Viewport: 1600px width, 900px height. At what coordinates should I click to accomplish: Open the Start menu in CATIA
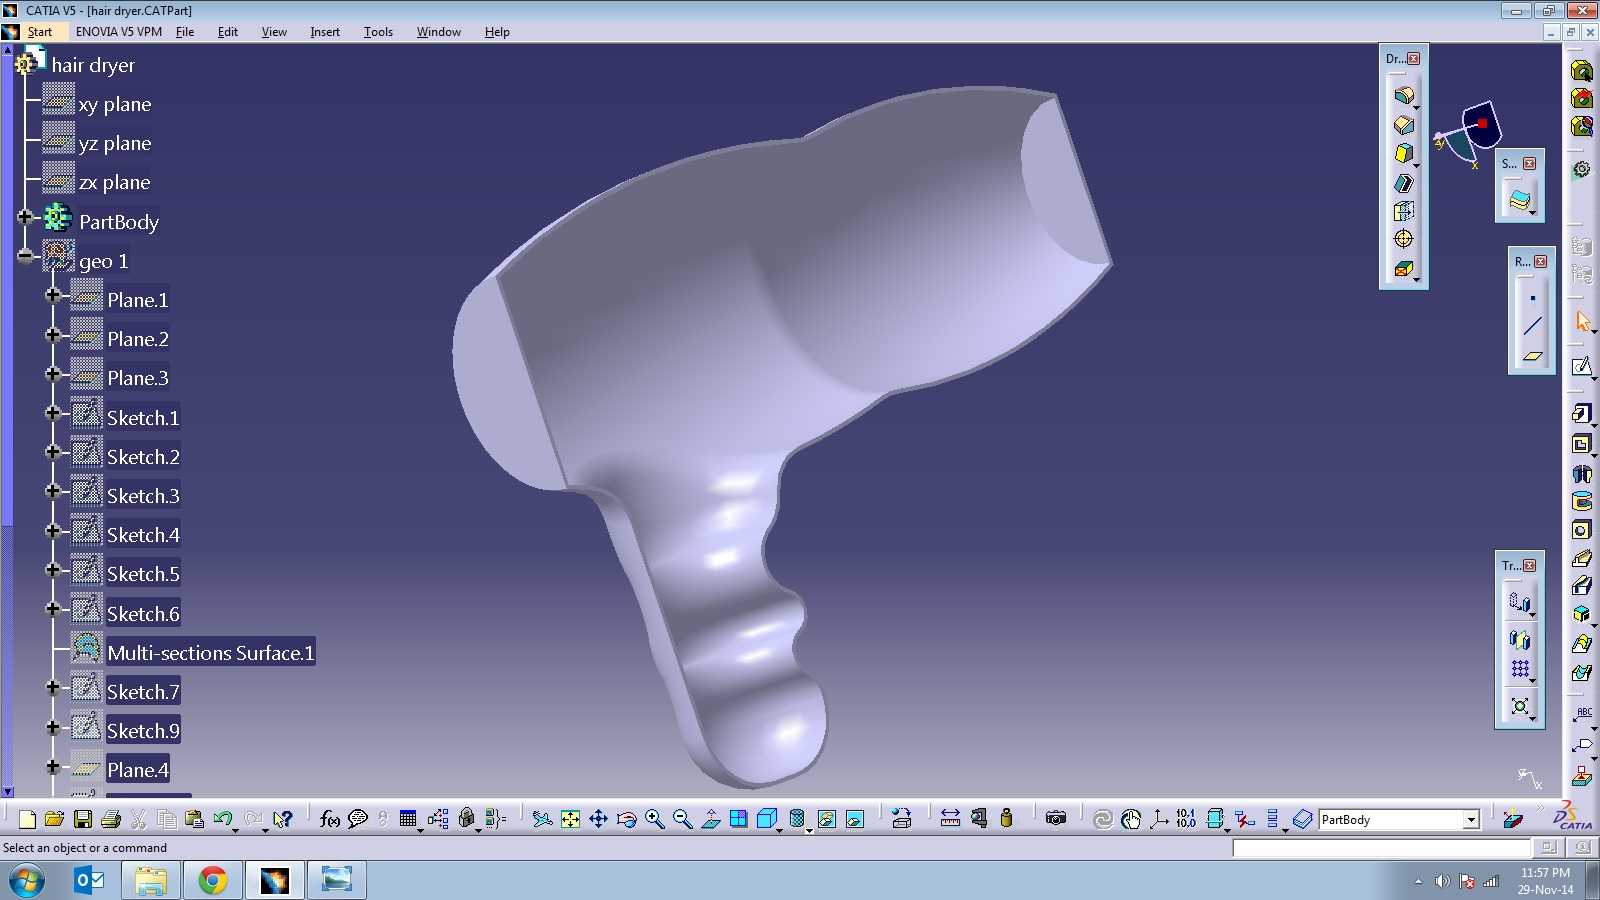(39, 32)
